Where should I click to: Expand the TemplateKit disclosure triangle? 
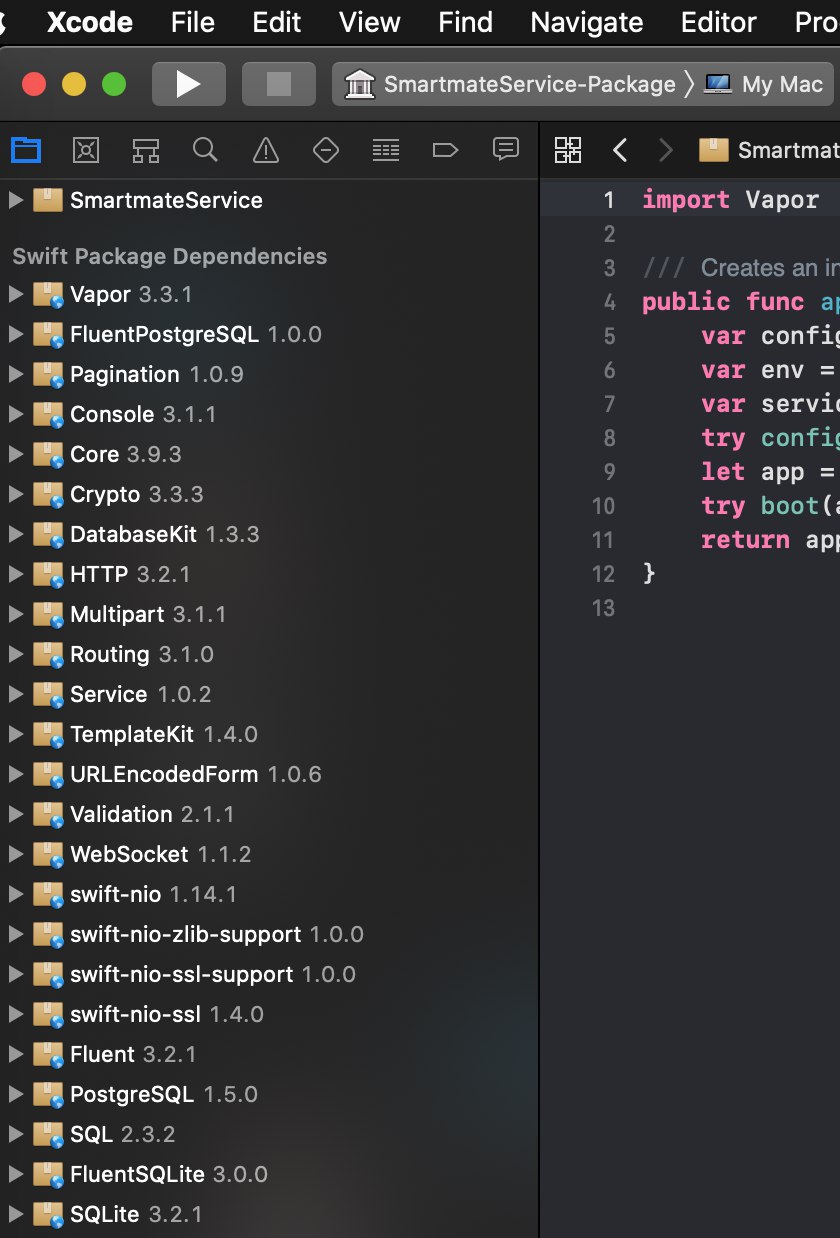point(15,734)
